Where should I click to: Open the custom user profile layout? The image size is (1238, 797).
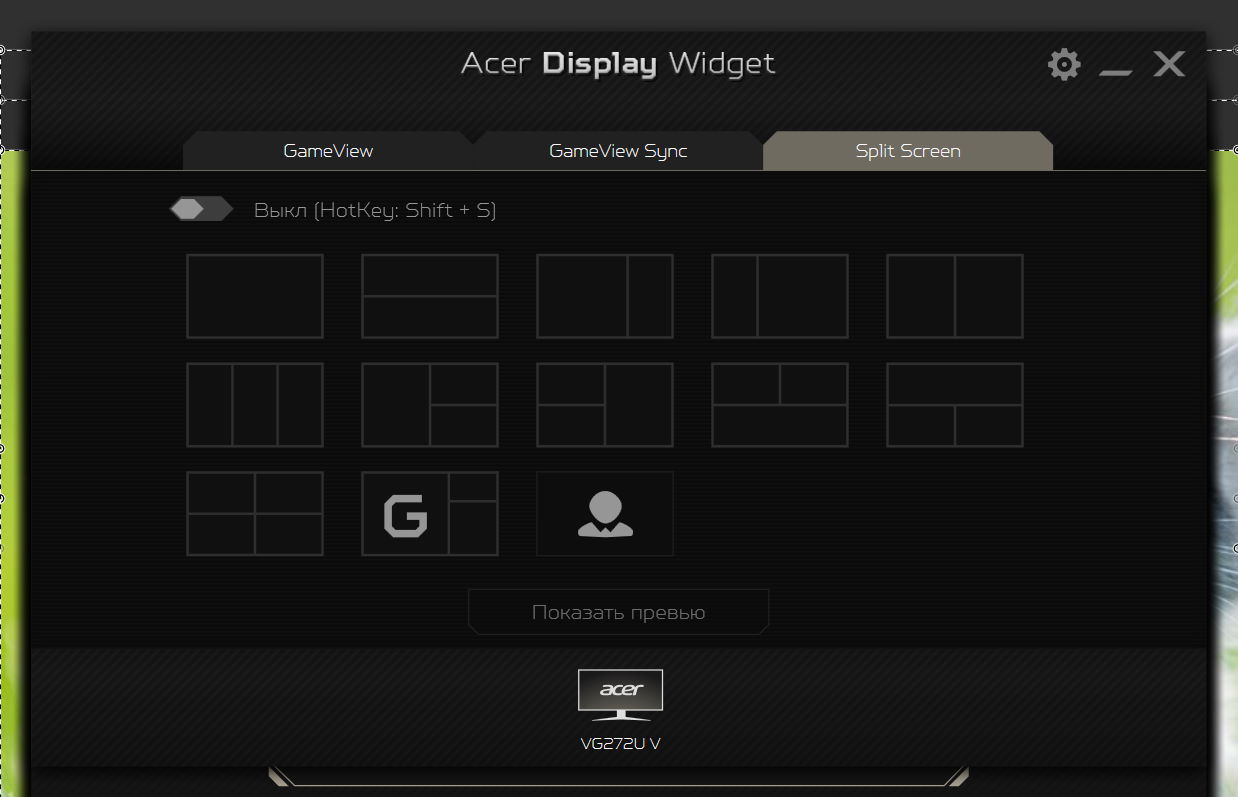(605, 514)
